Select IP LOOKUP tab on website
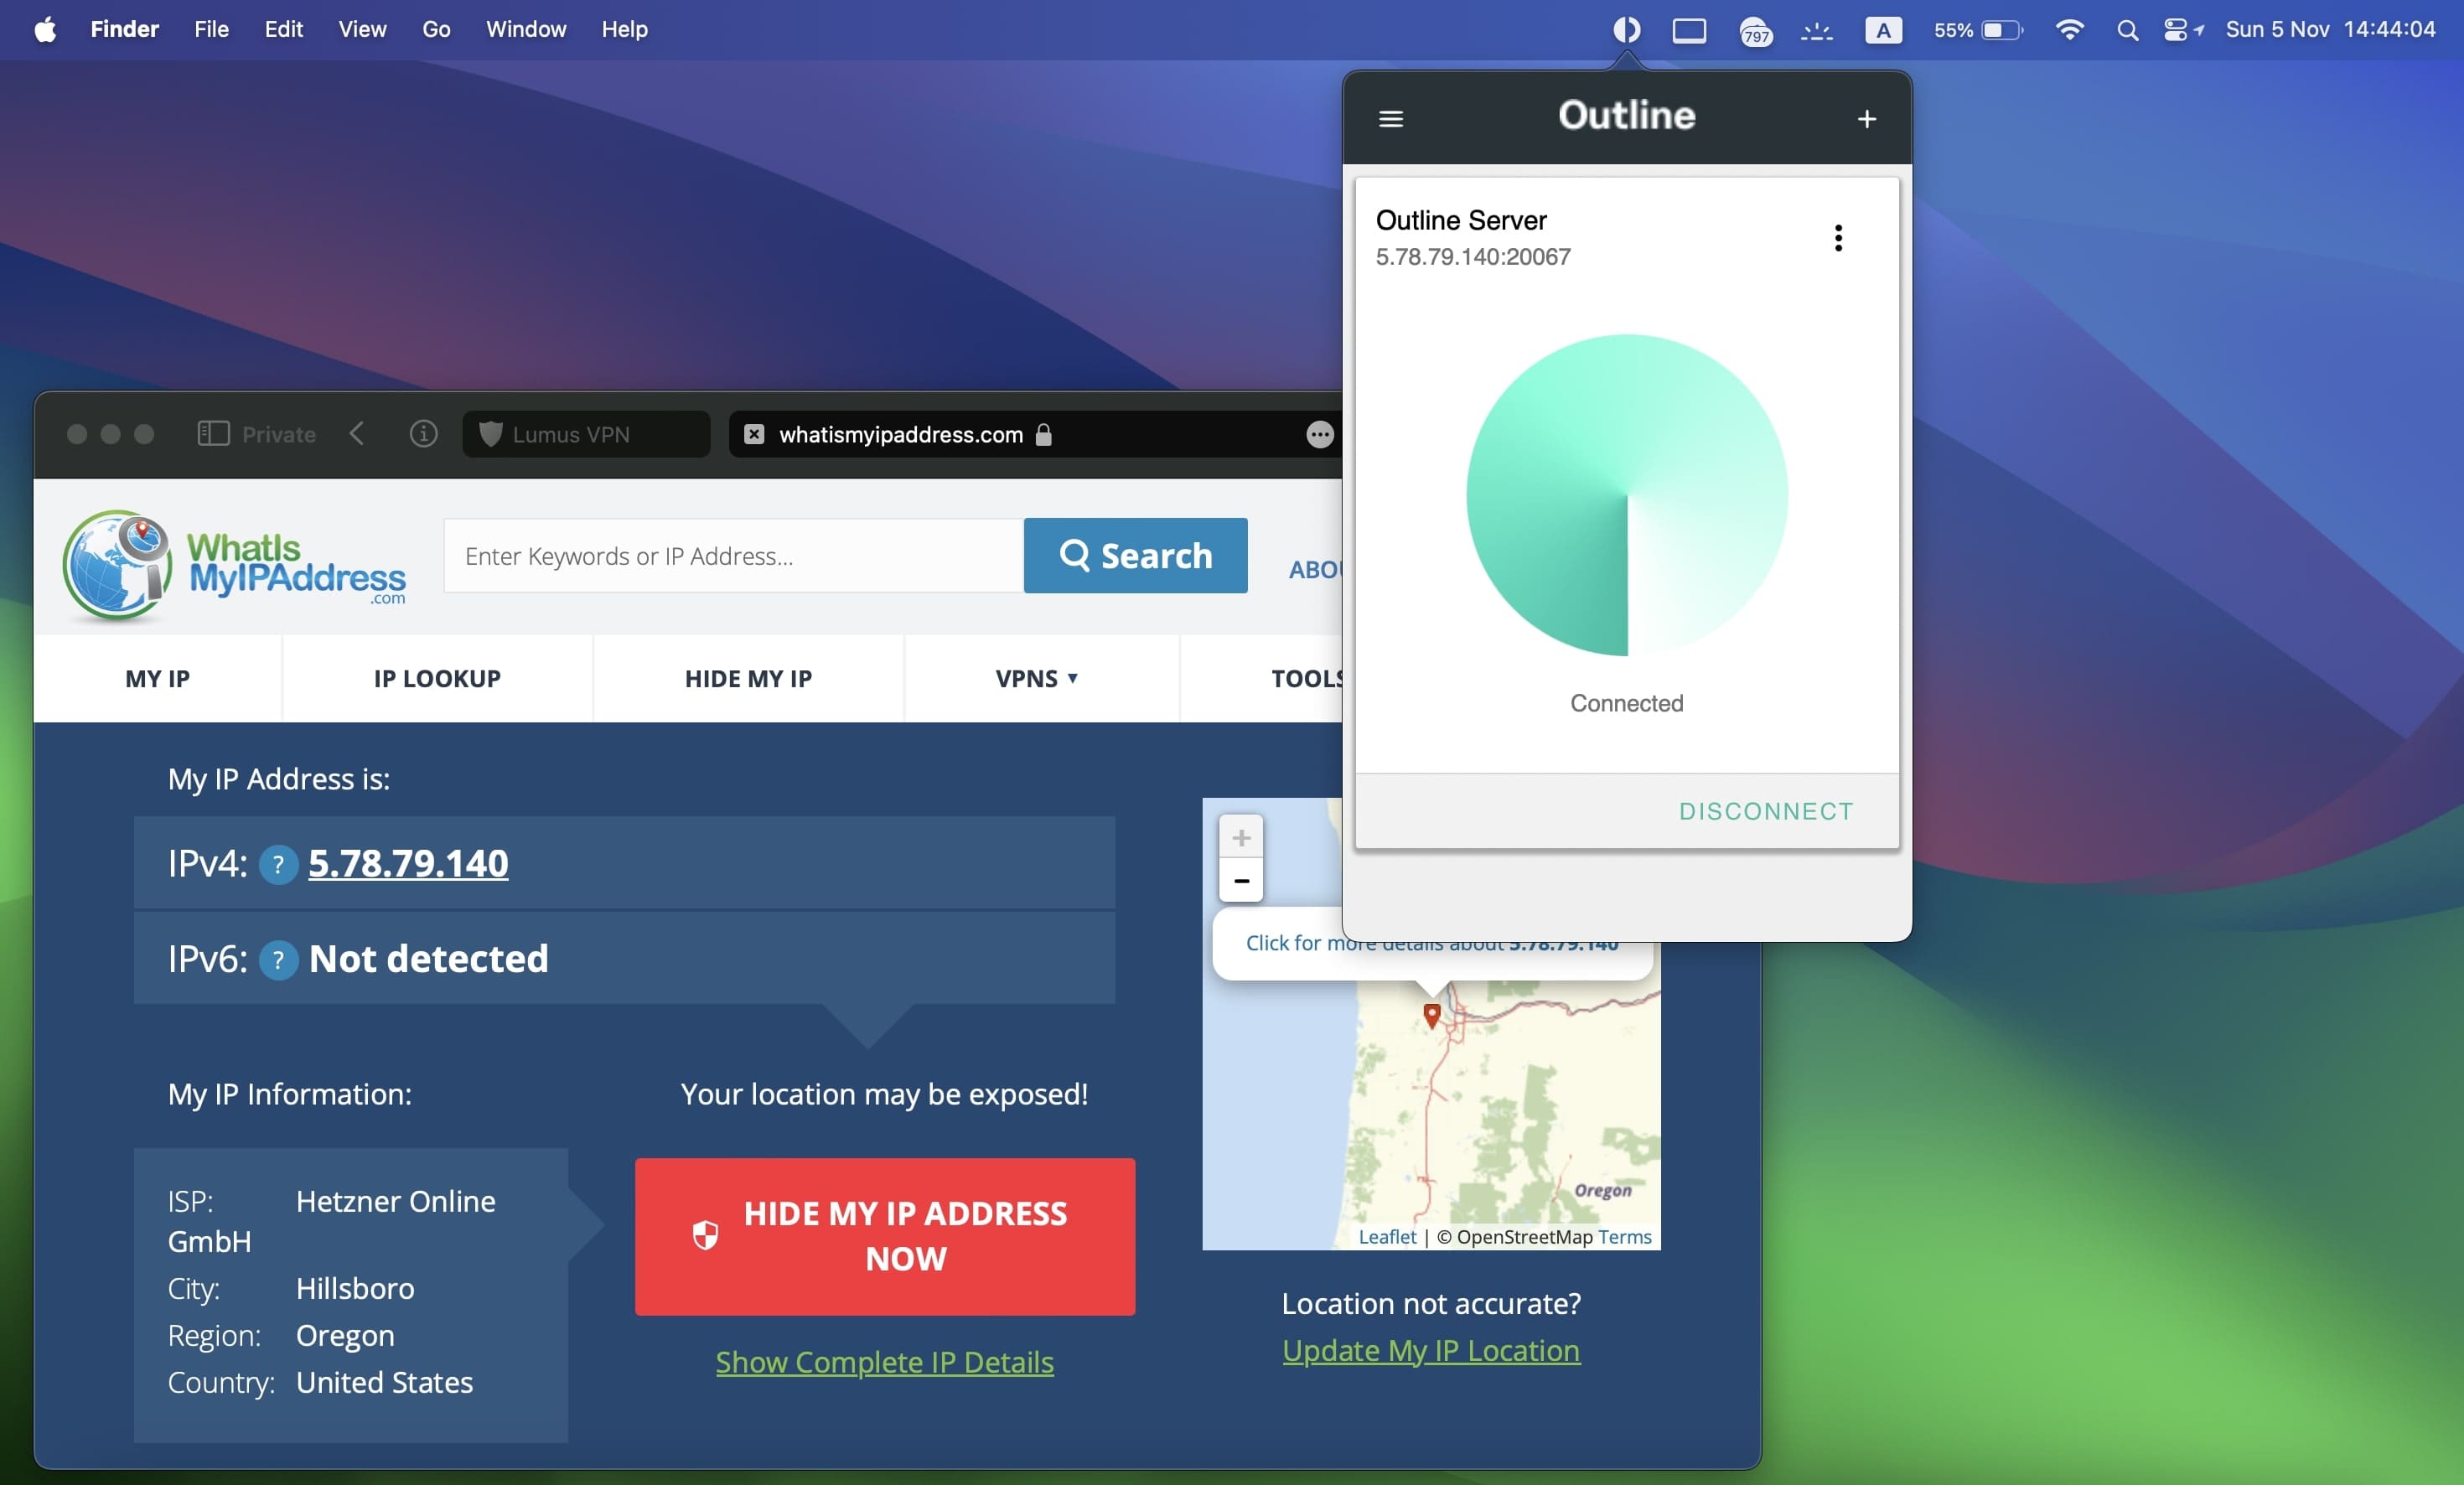2464x1485 pixels. (x=437, y=675)
